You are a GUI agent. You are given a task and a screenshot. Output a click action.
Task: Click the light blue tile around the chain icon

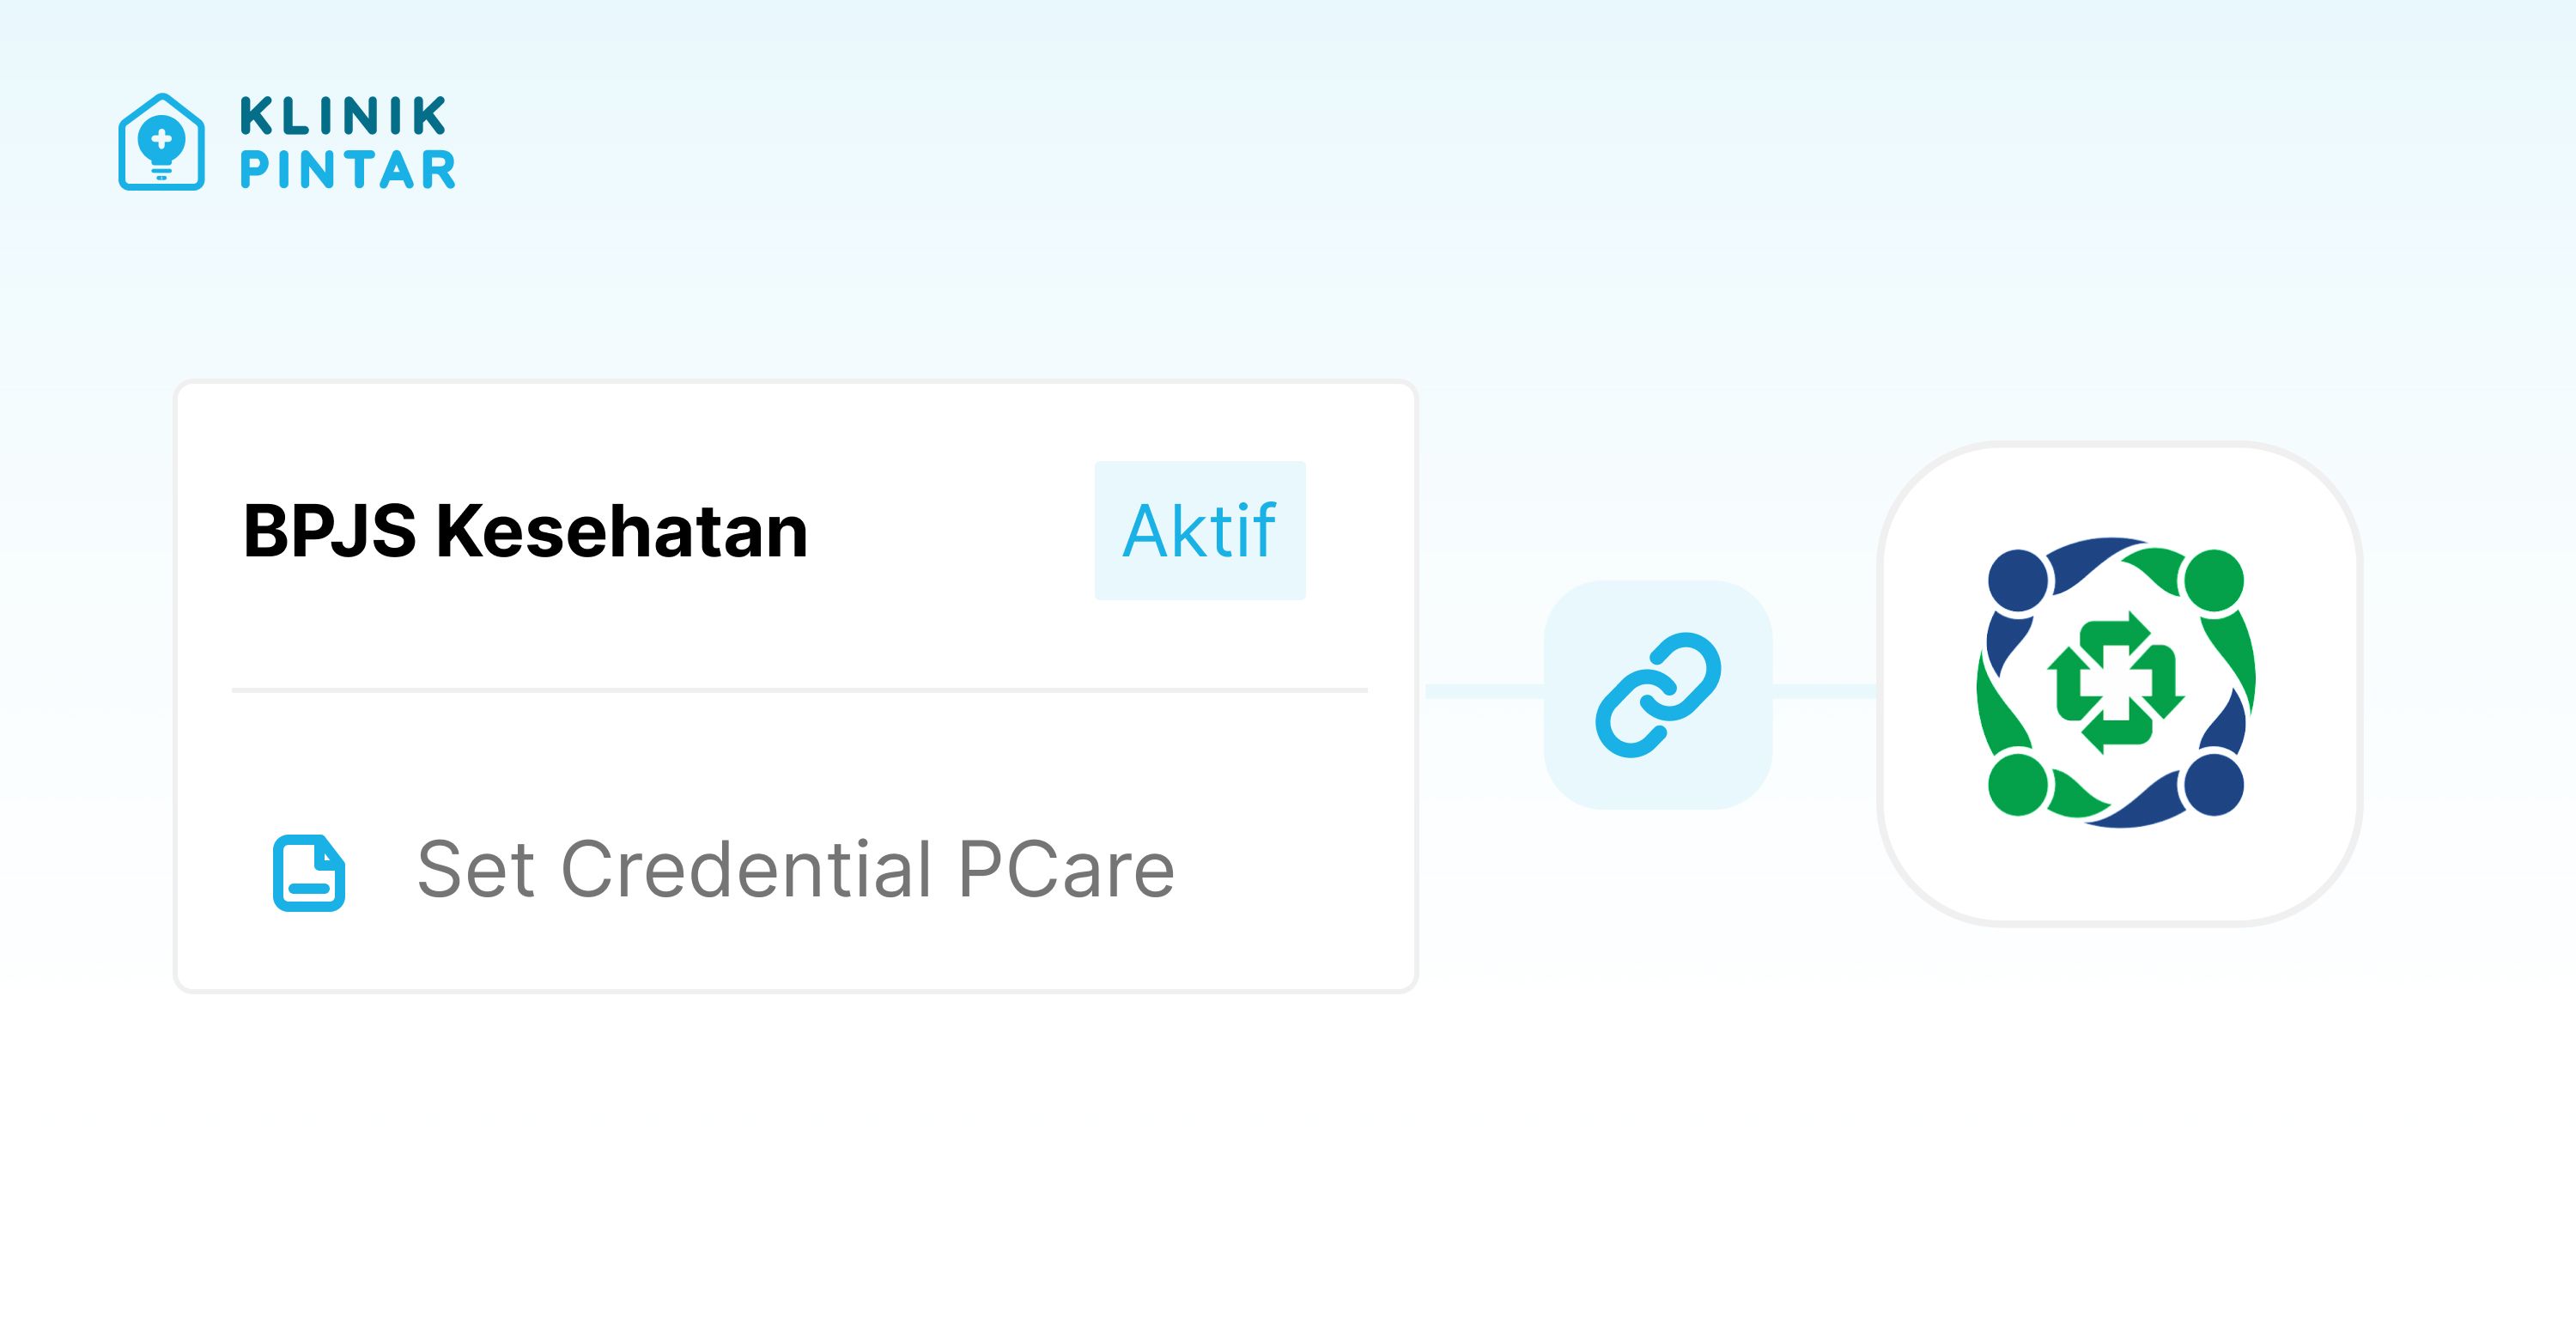click(x=1658, y=694)
